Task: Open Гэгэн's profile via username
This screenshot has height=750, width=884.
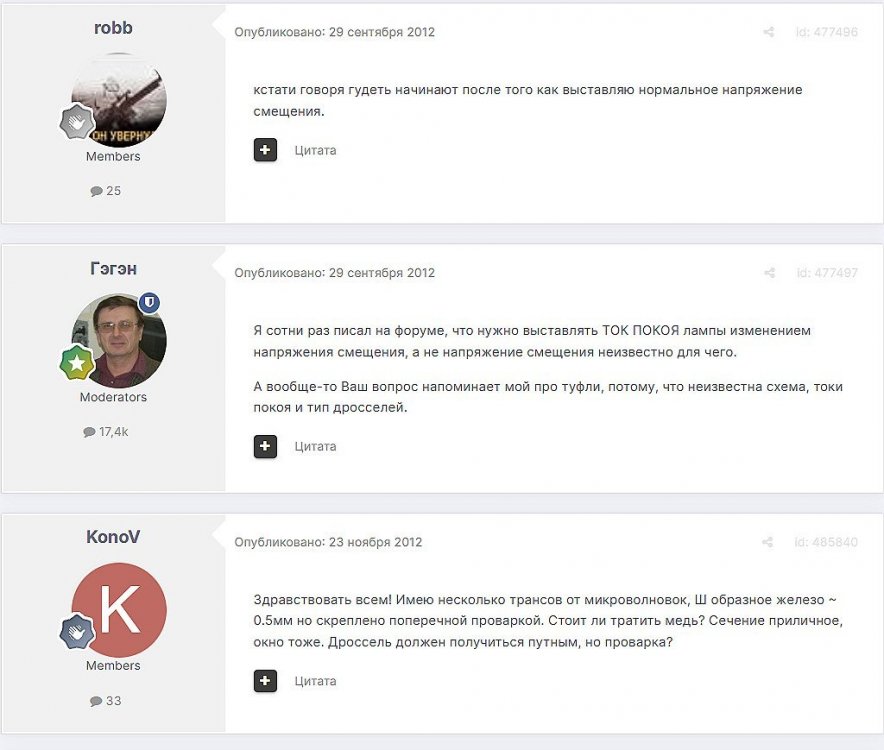Action: pos(113,268)
